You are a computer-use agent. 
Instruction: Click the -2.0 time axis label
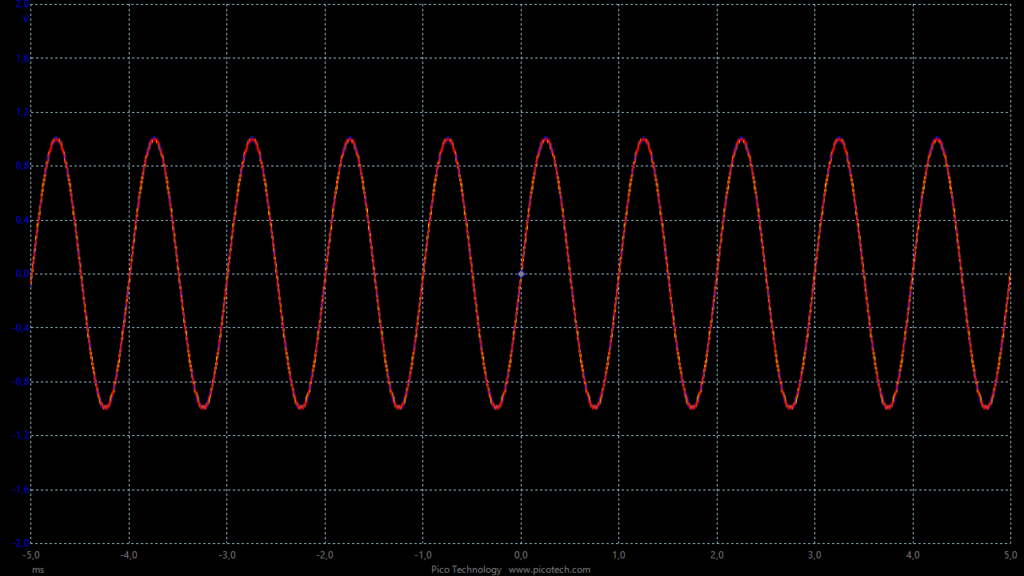click(x=325, y=555)
